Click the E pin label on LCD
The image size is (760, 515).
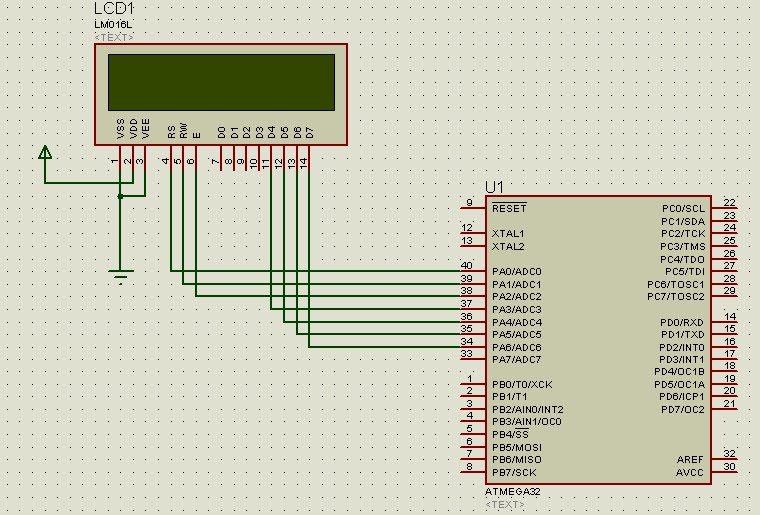196,135
